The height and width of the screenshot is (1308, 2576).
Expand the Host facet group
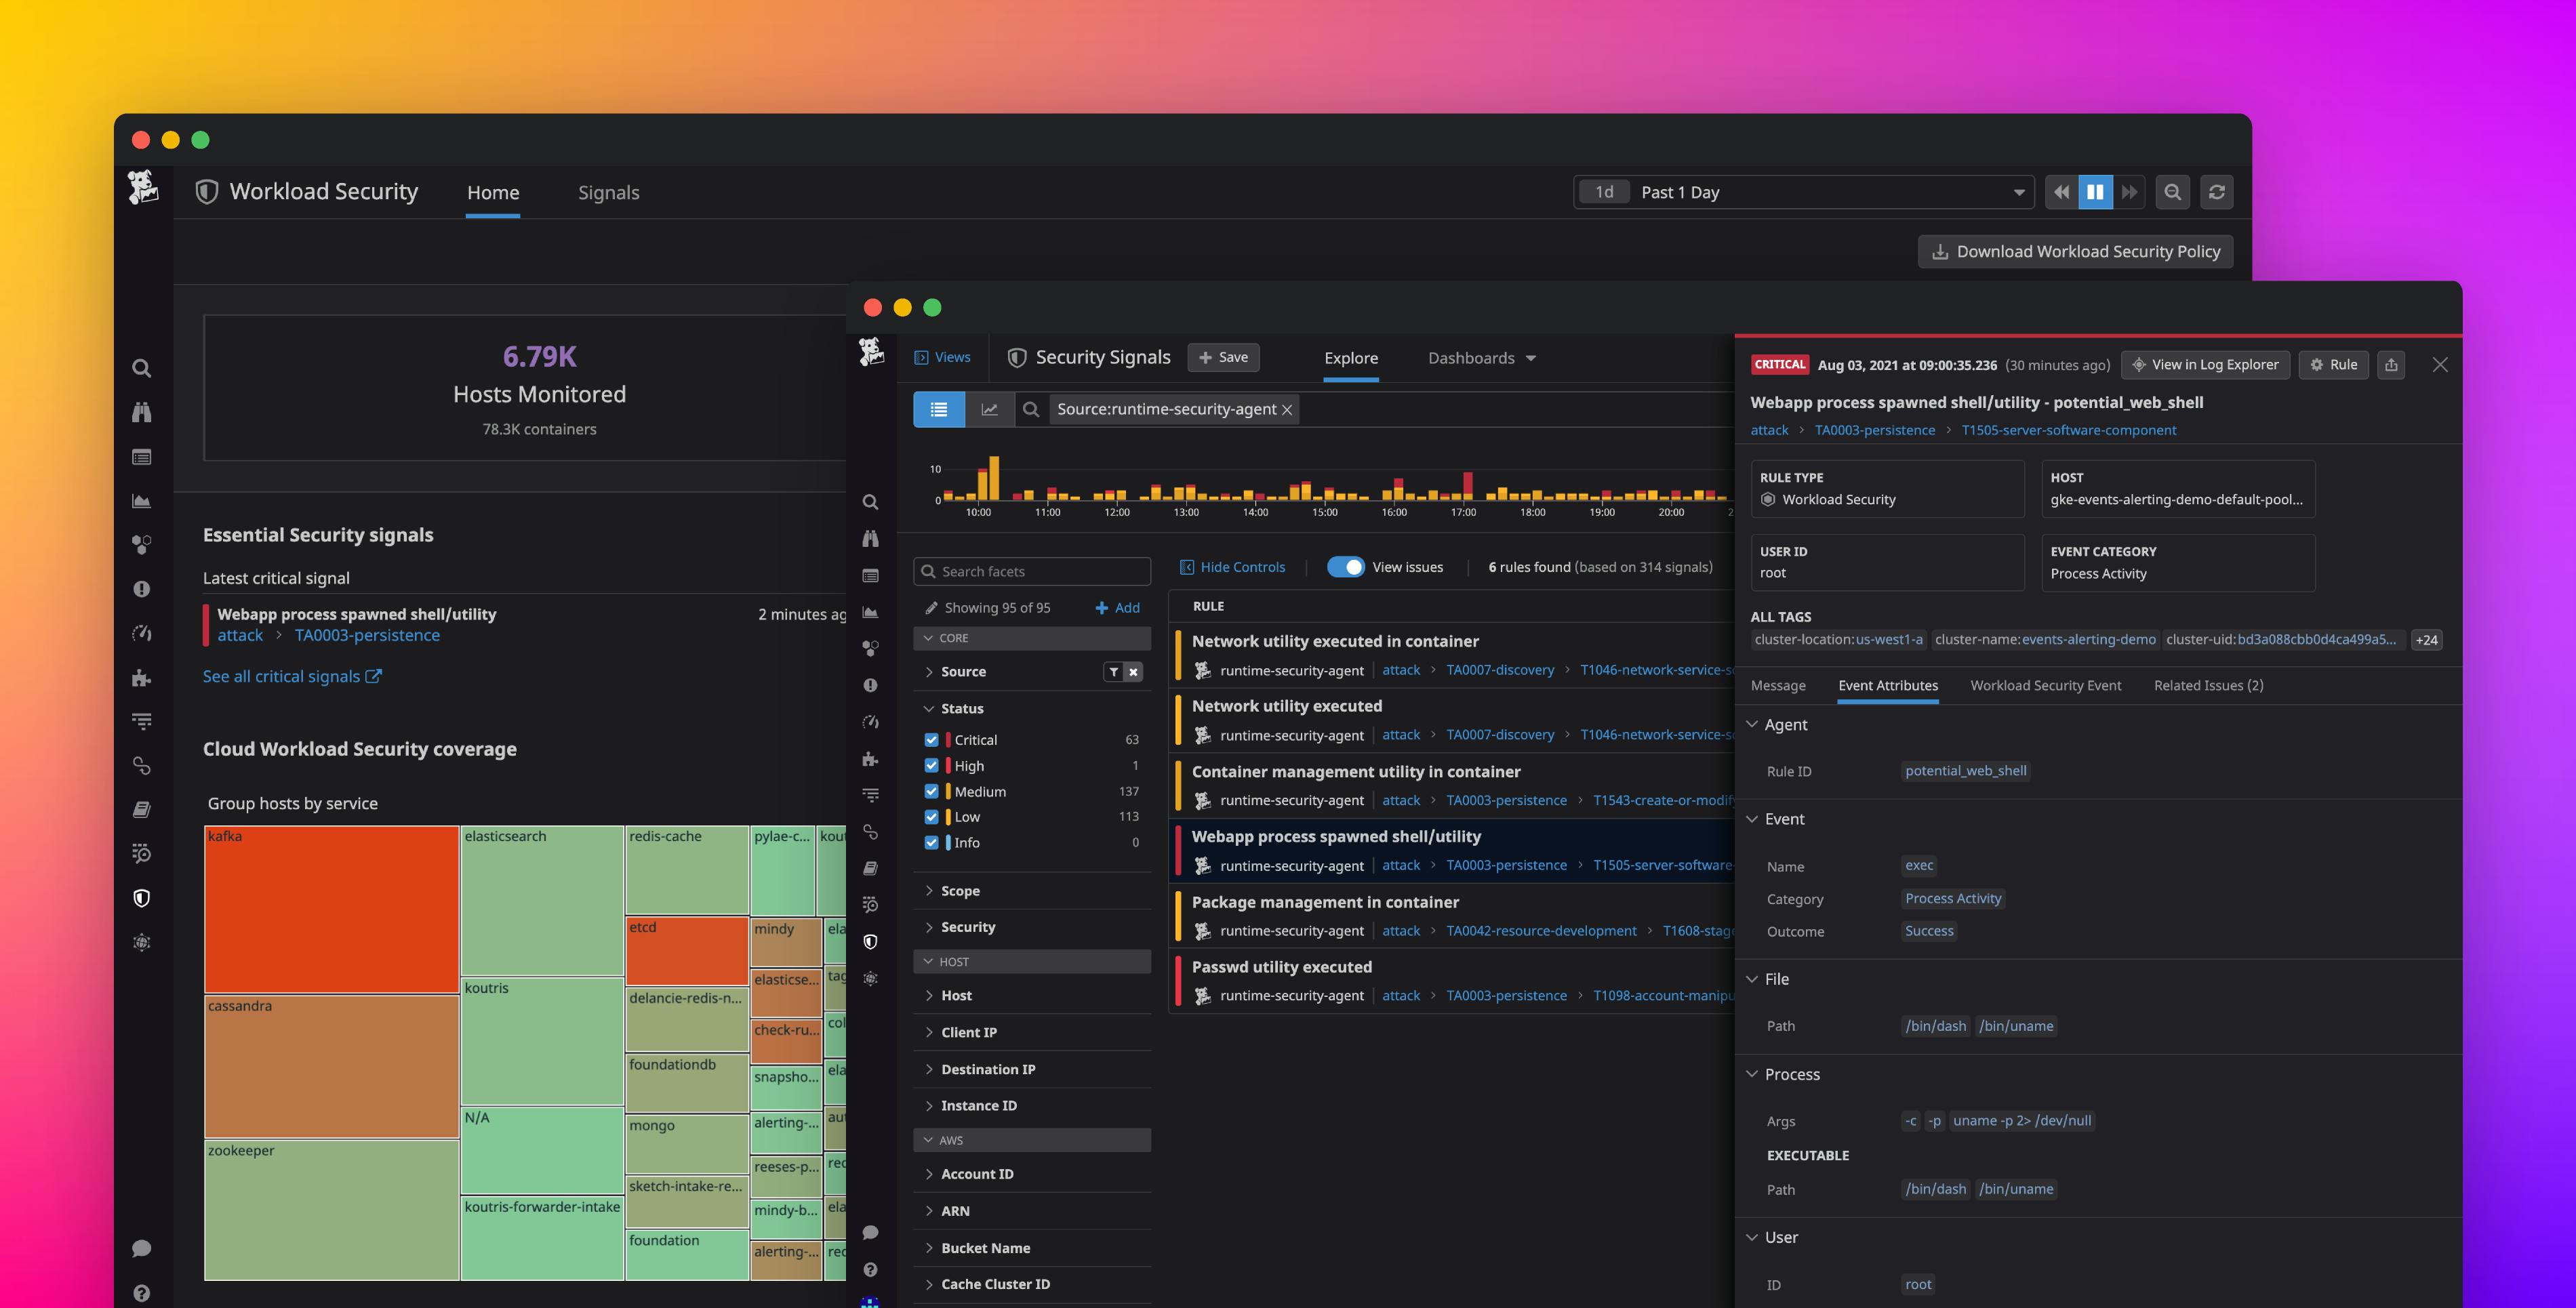coord(956,995)
